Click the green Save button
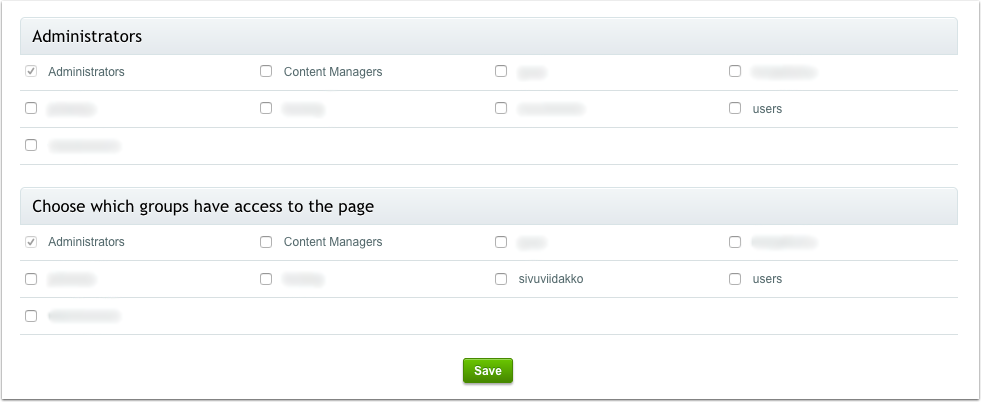Screen dimensions: 981x402 pos(487,370)
